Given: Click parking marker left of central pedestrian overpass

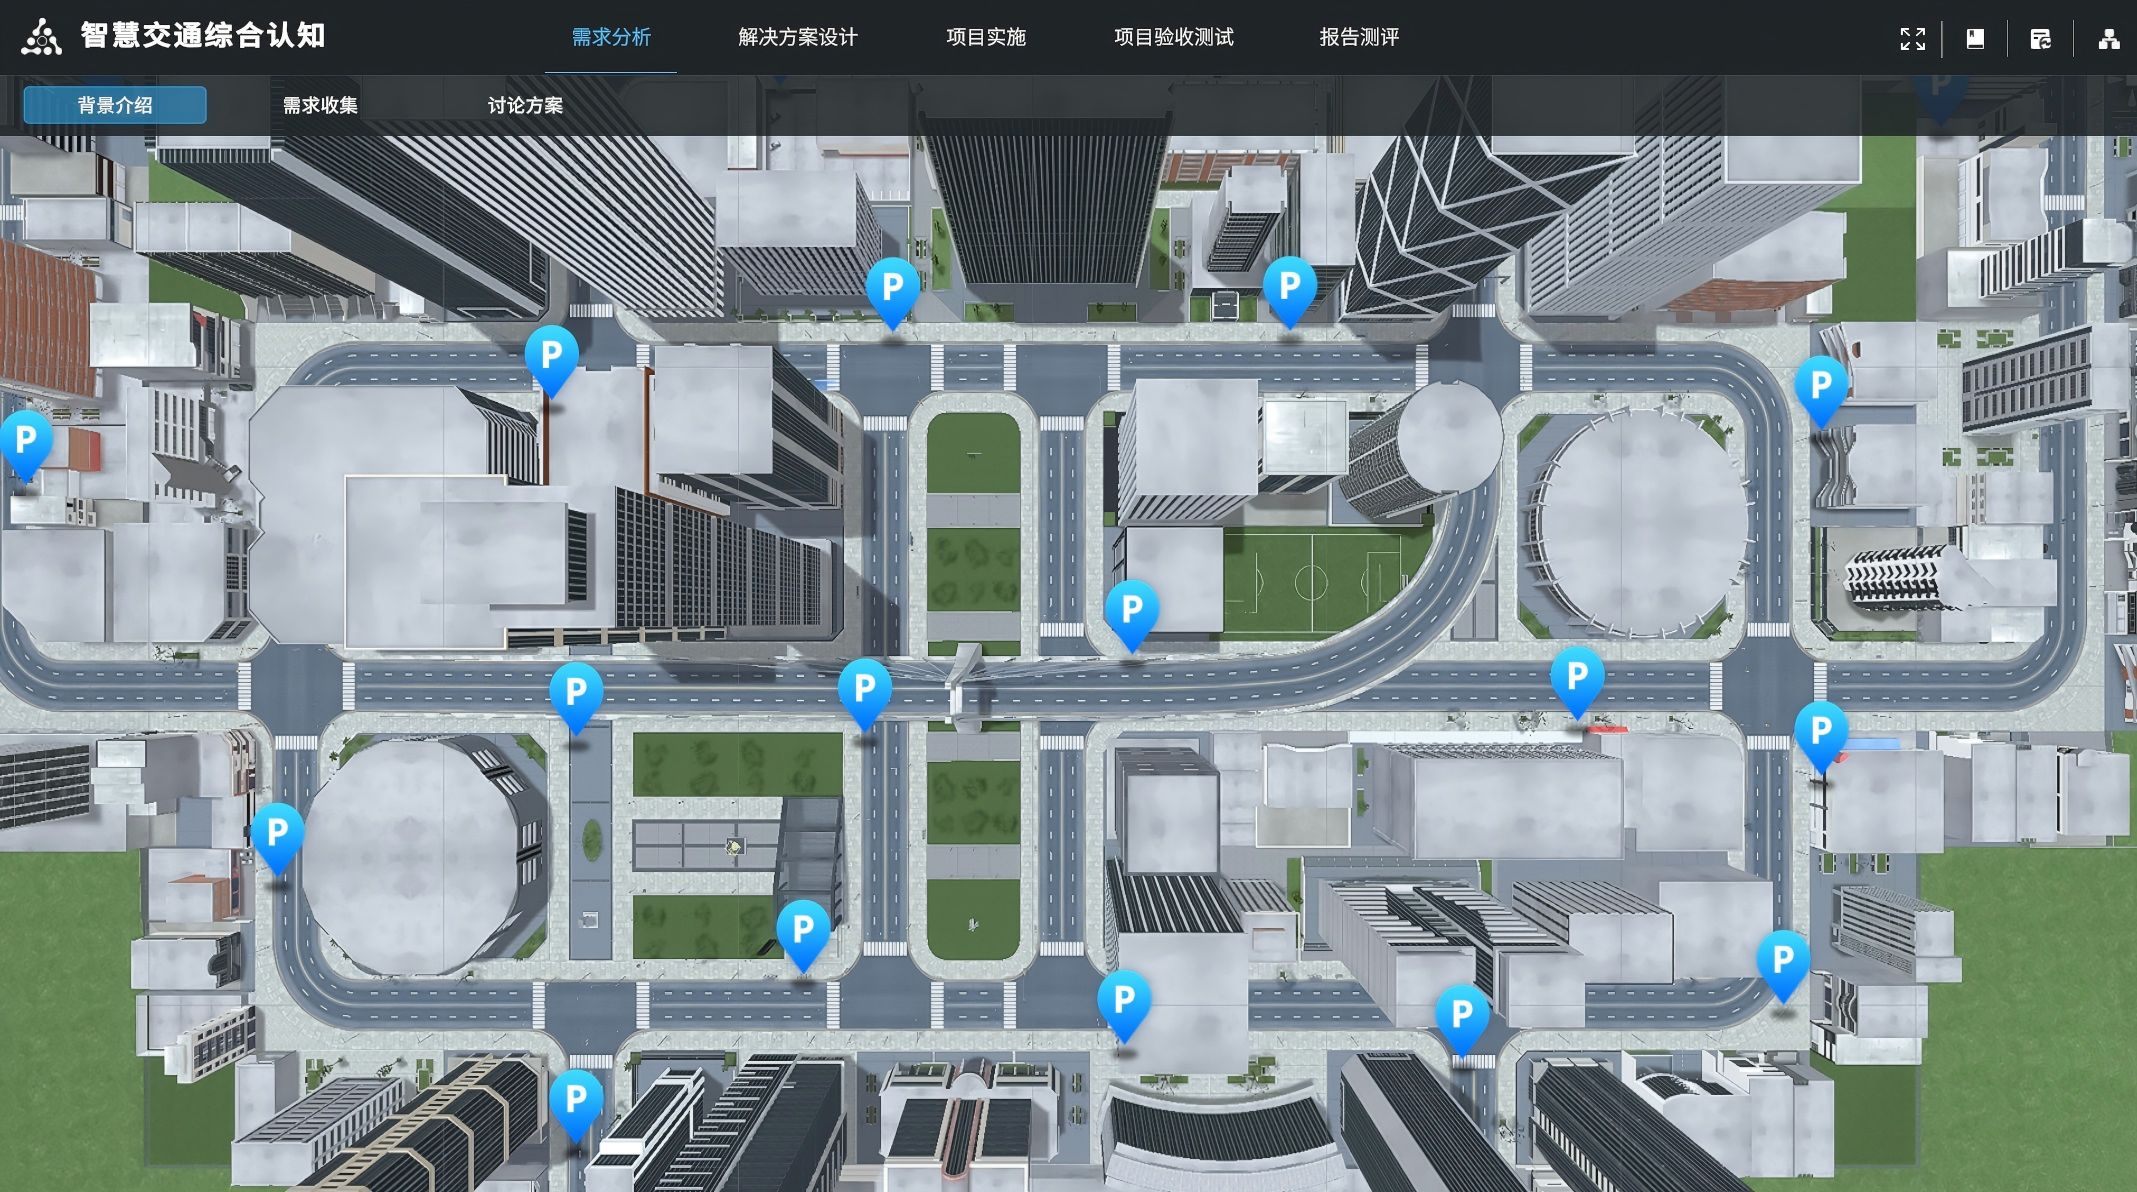Looking at the screenshot, I should tap(864, 690).
